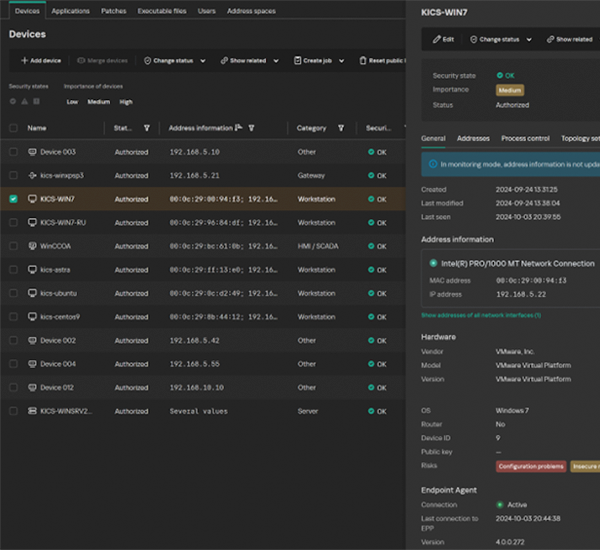600x550 pixels.
Task: Filter devices by Medium importance
Action: [99, 102]
